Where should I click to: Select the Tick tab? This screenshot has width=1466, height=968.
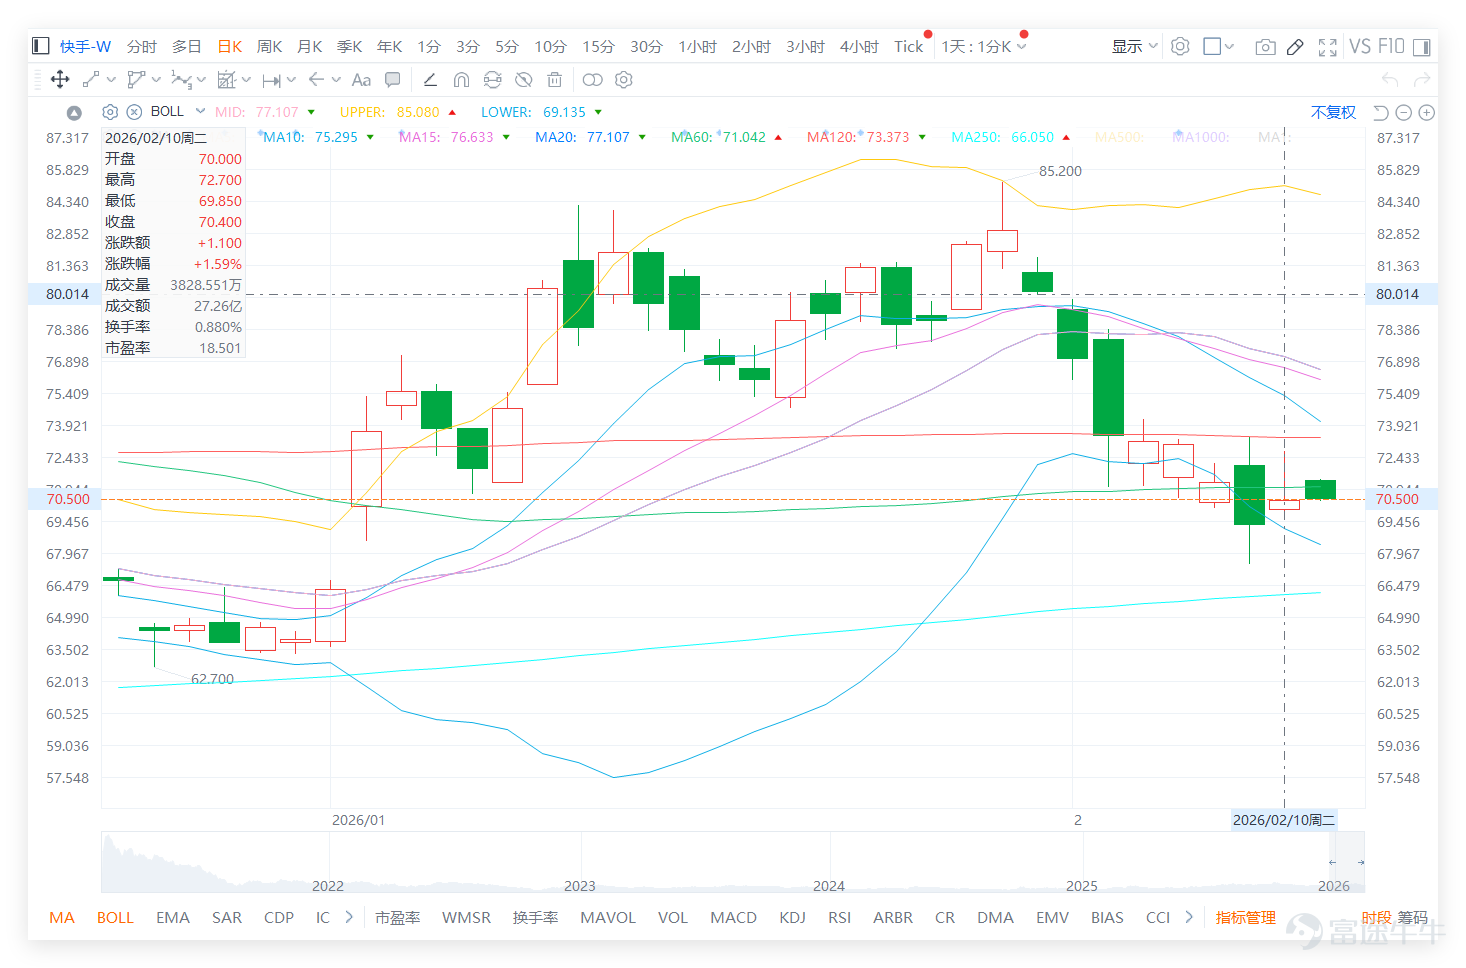[x=909, y=47]
